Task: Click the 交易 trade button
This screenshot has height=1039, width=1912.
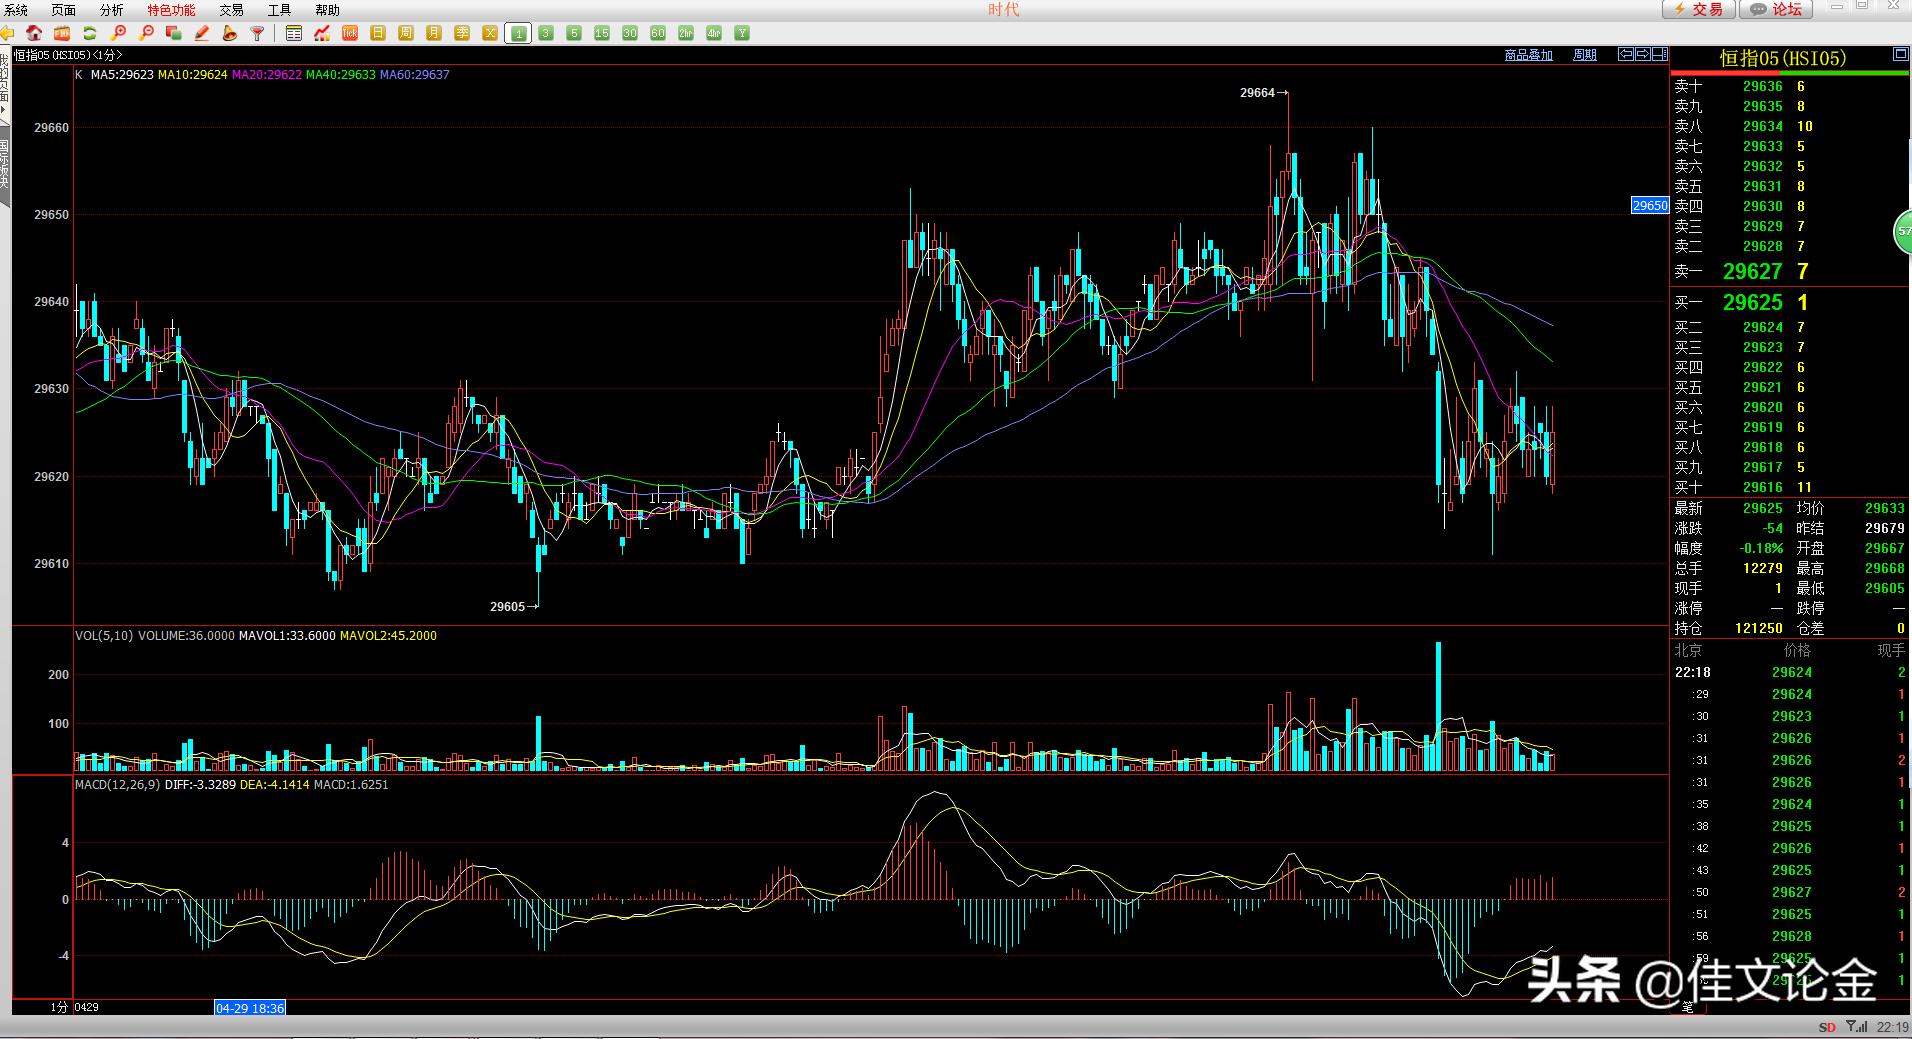Action: (1699, 9)
